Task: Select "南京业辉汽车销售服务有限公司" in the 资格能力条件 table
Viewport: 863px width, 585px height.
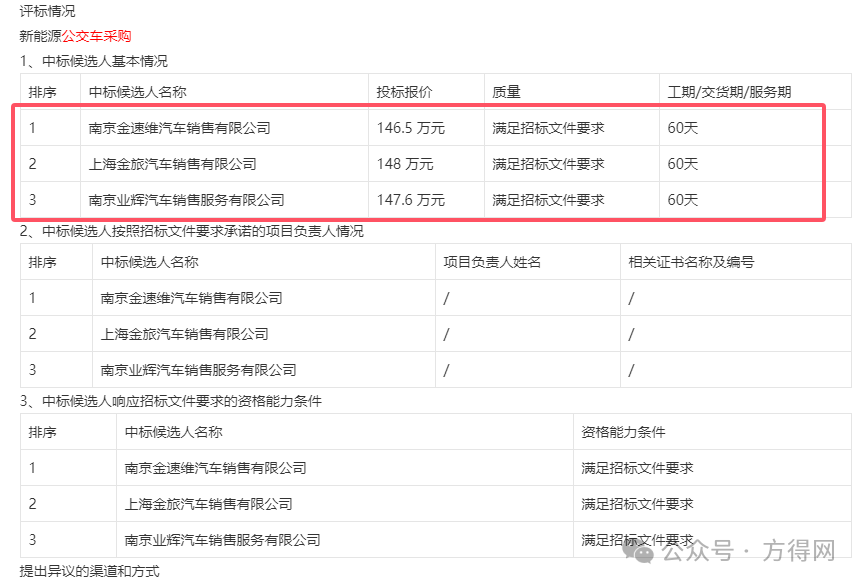Action: click(223, 540)
